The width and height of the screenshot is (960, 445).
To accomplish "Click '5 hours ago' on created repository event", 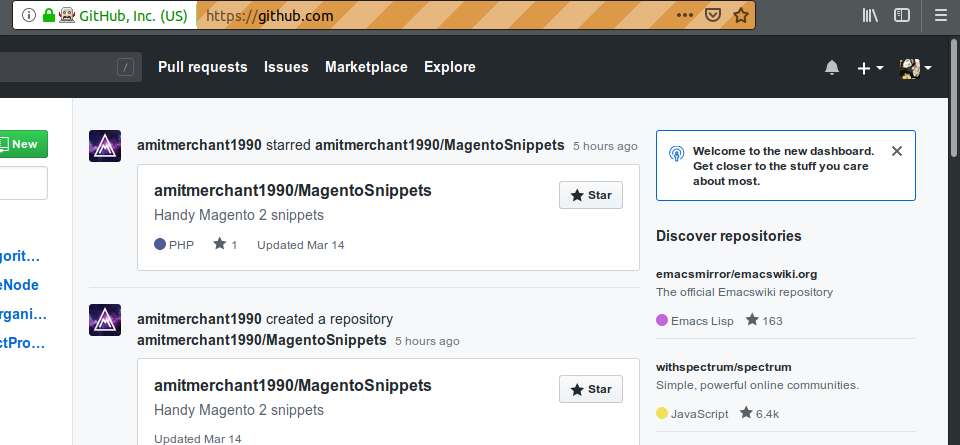I will [x=427, y=341].
